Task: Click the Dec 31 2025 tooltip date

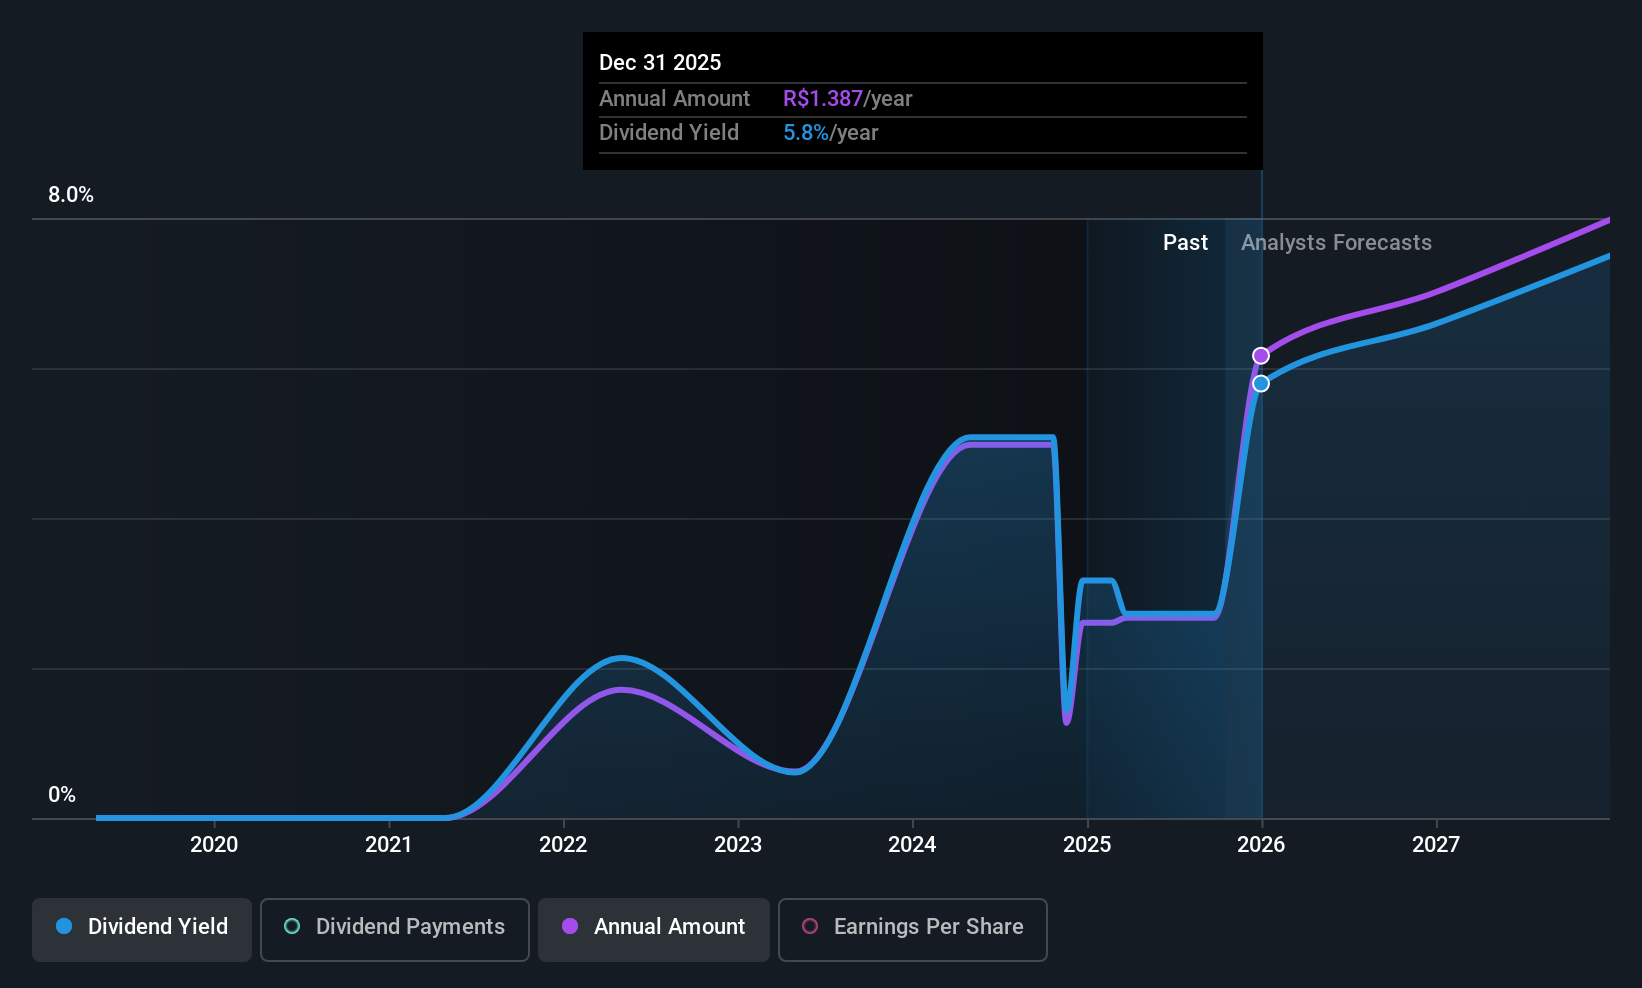Action: [660, 63]
